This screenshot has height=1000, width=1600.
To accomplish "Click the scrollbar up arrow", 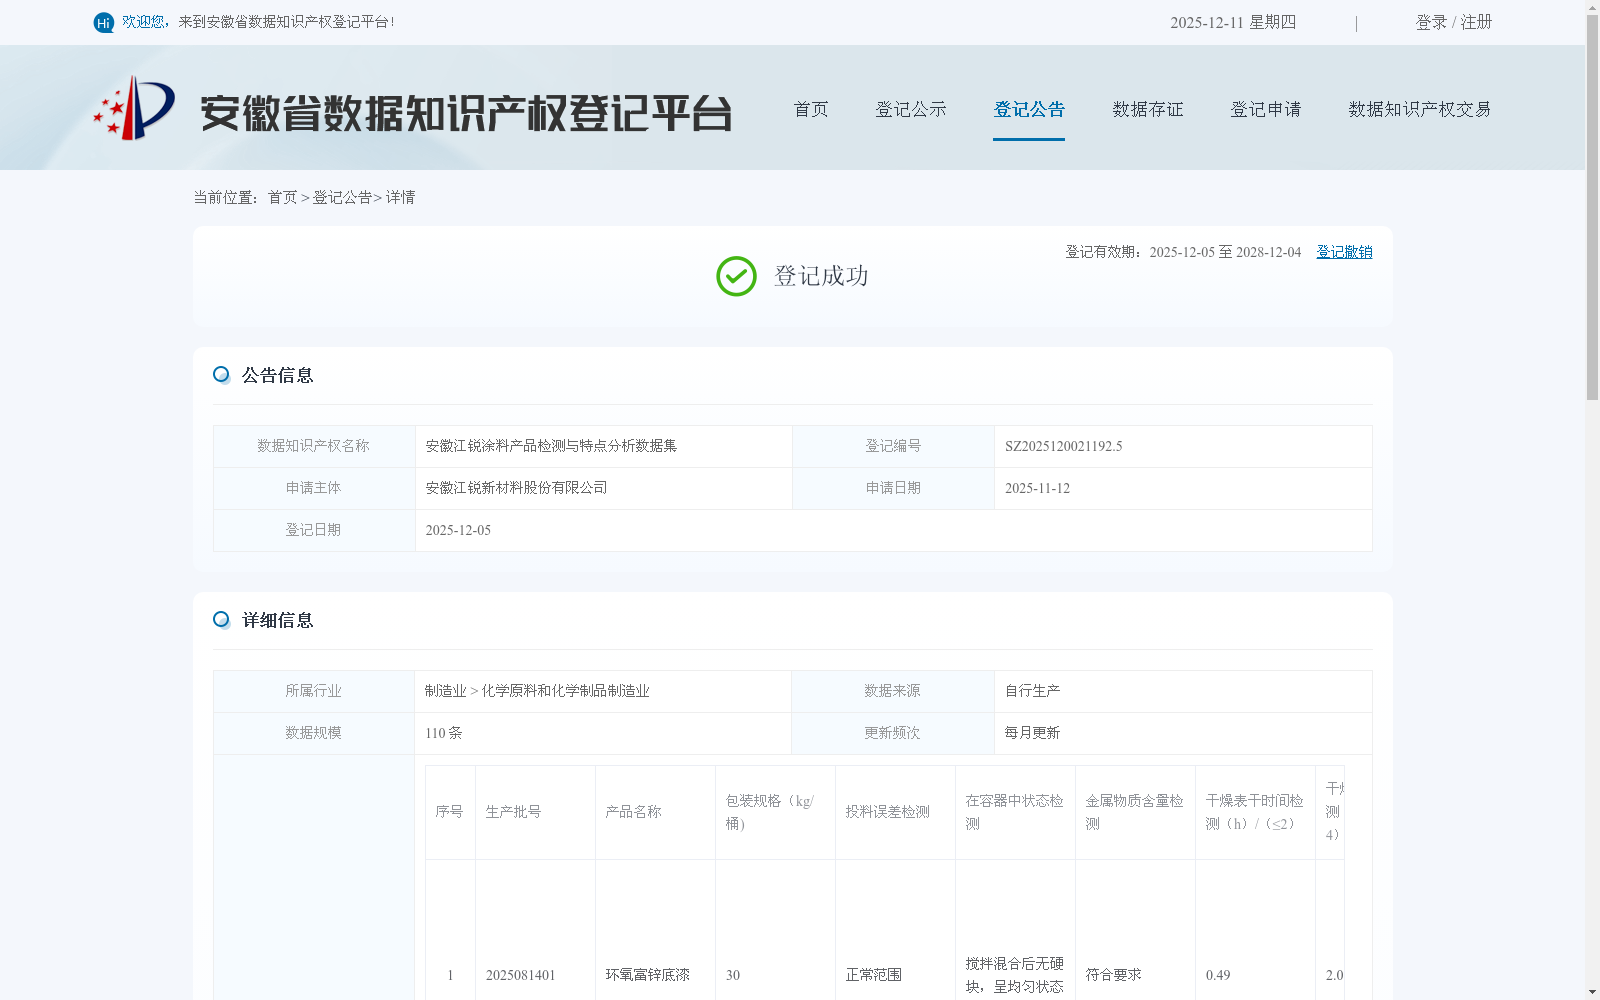I will (1592, 7).
